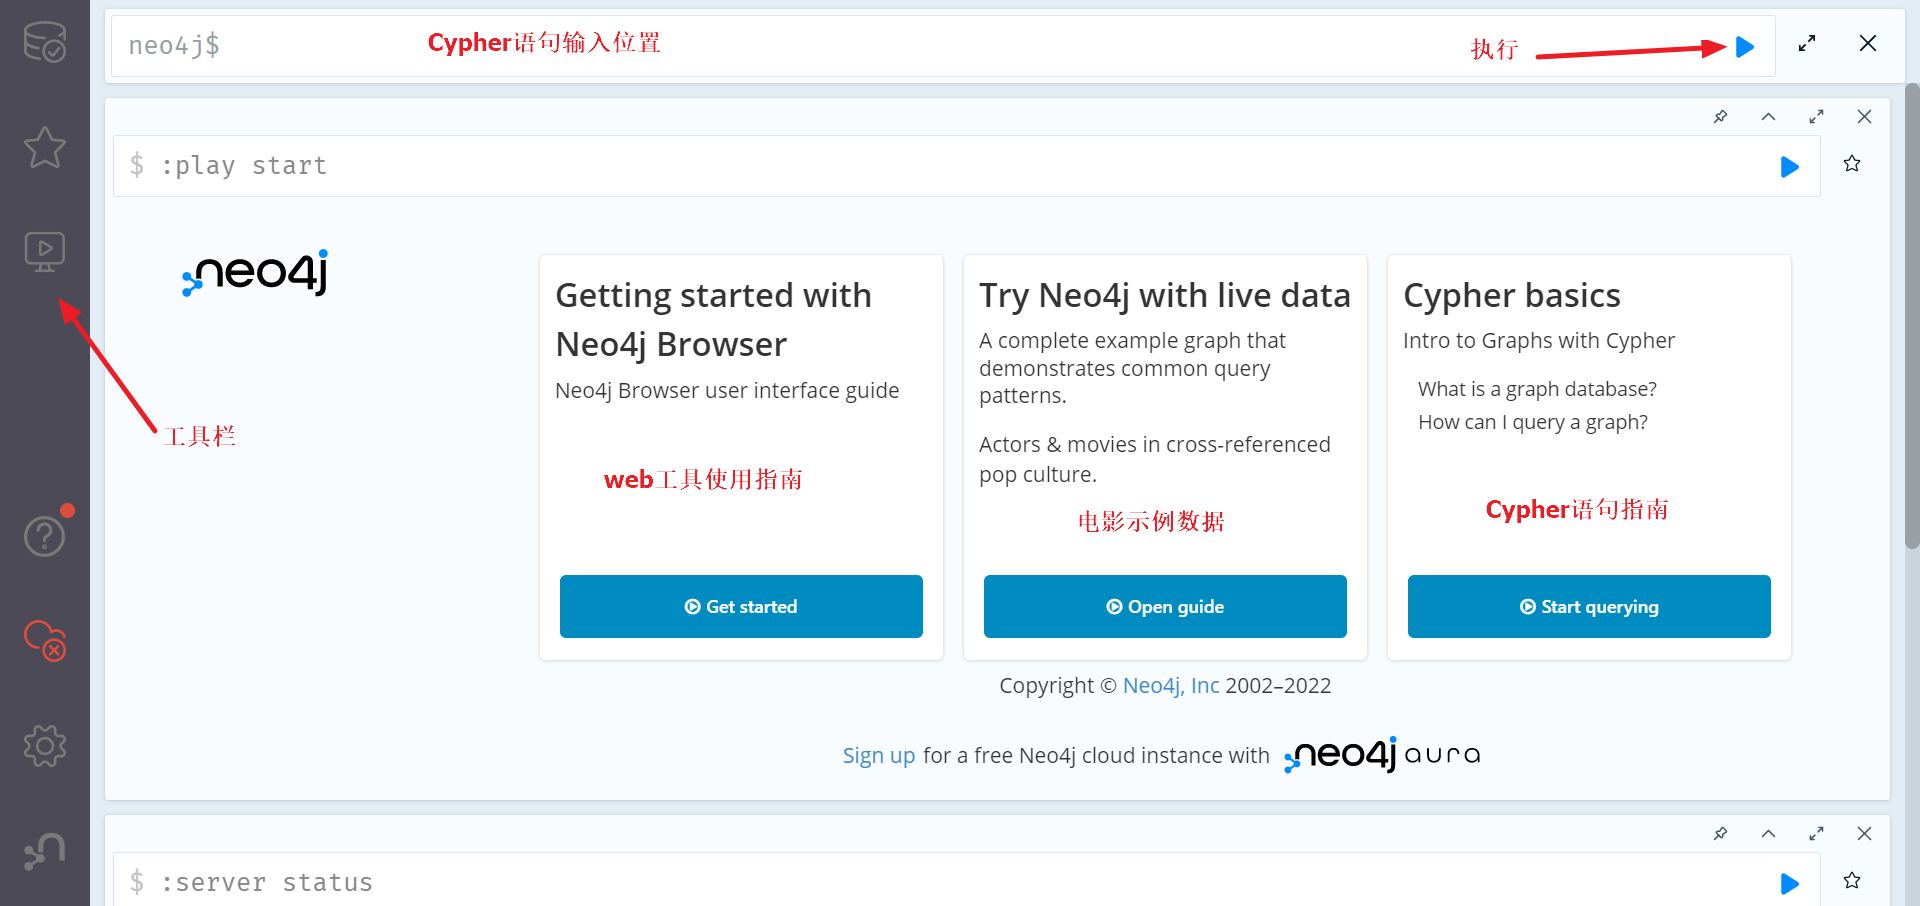The height and width of the screenshot is (906, 1920).
Task: Open the cloud sync error icon
Action: [x=44, y=640]
